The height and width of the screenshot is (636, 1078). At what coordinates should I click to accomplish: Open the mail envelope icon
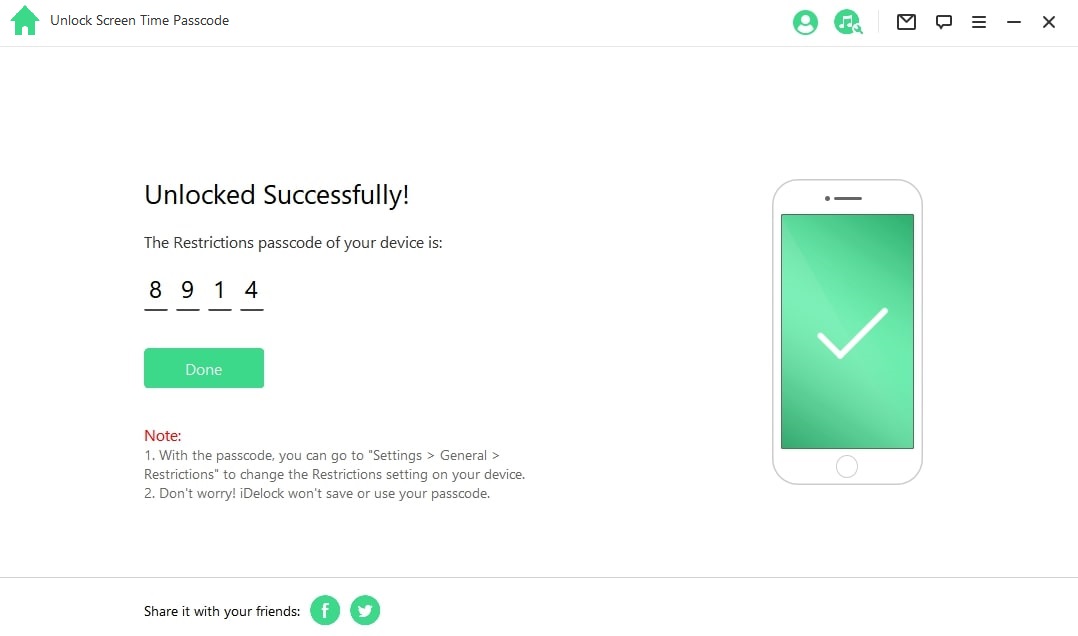(x=906, y=22)
